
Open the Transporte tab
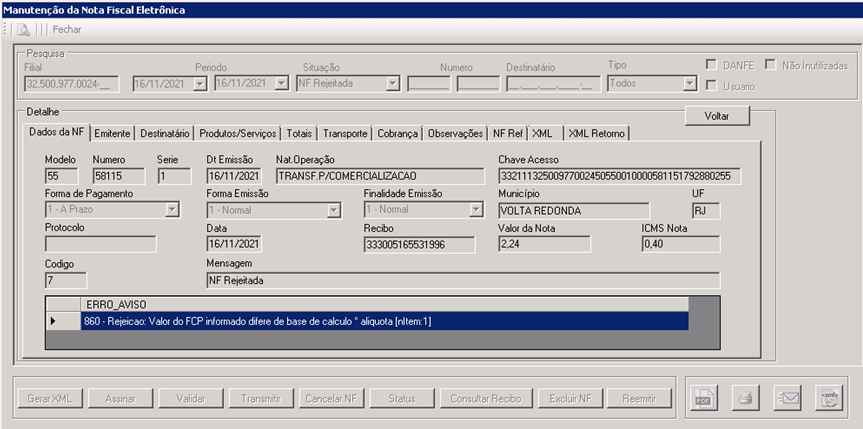[345, 133]
